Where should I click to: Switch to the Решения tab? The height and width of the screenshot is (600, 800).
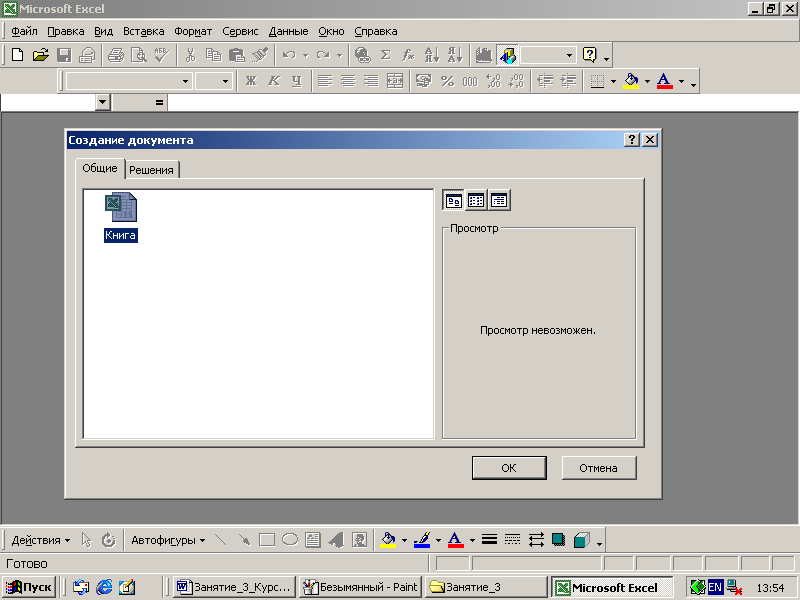(152, 170)
